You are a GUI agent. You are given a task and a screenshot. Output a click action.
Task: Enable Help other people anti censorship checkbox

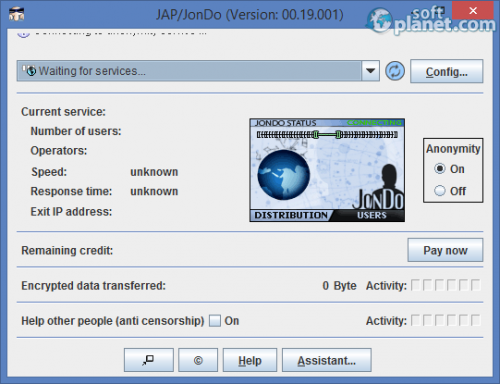pos(215,321)
